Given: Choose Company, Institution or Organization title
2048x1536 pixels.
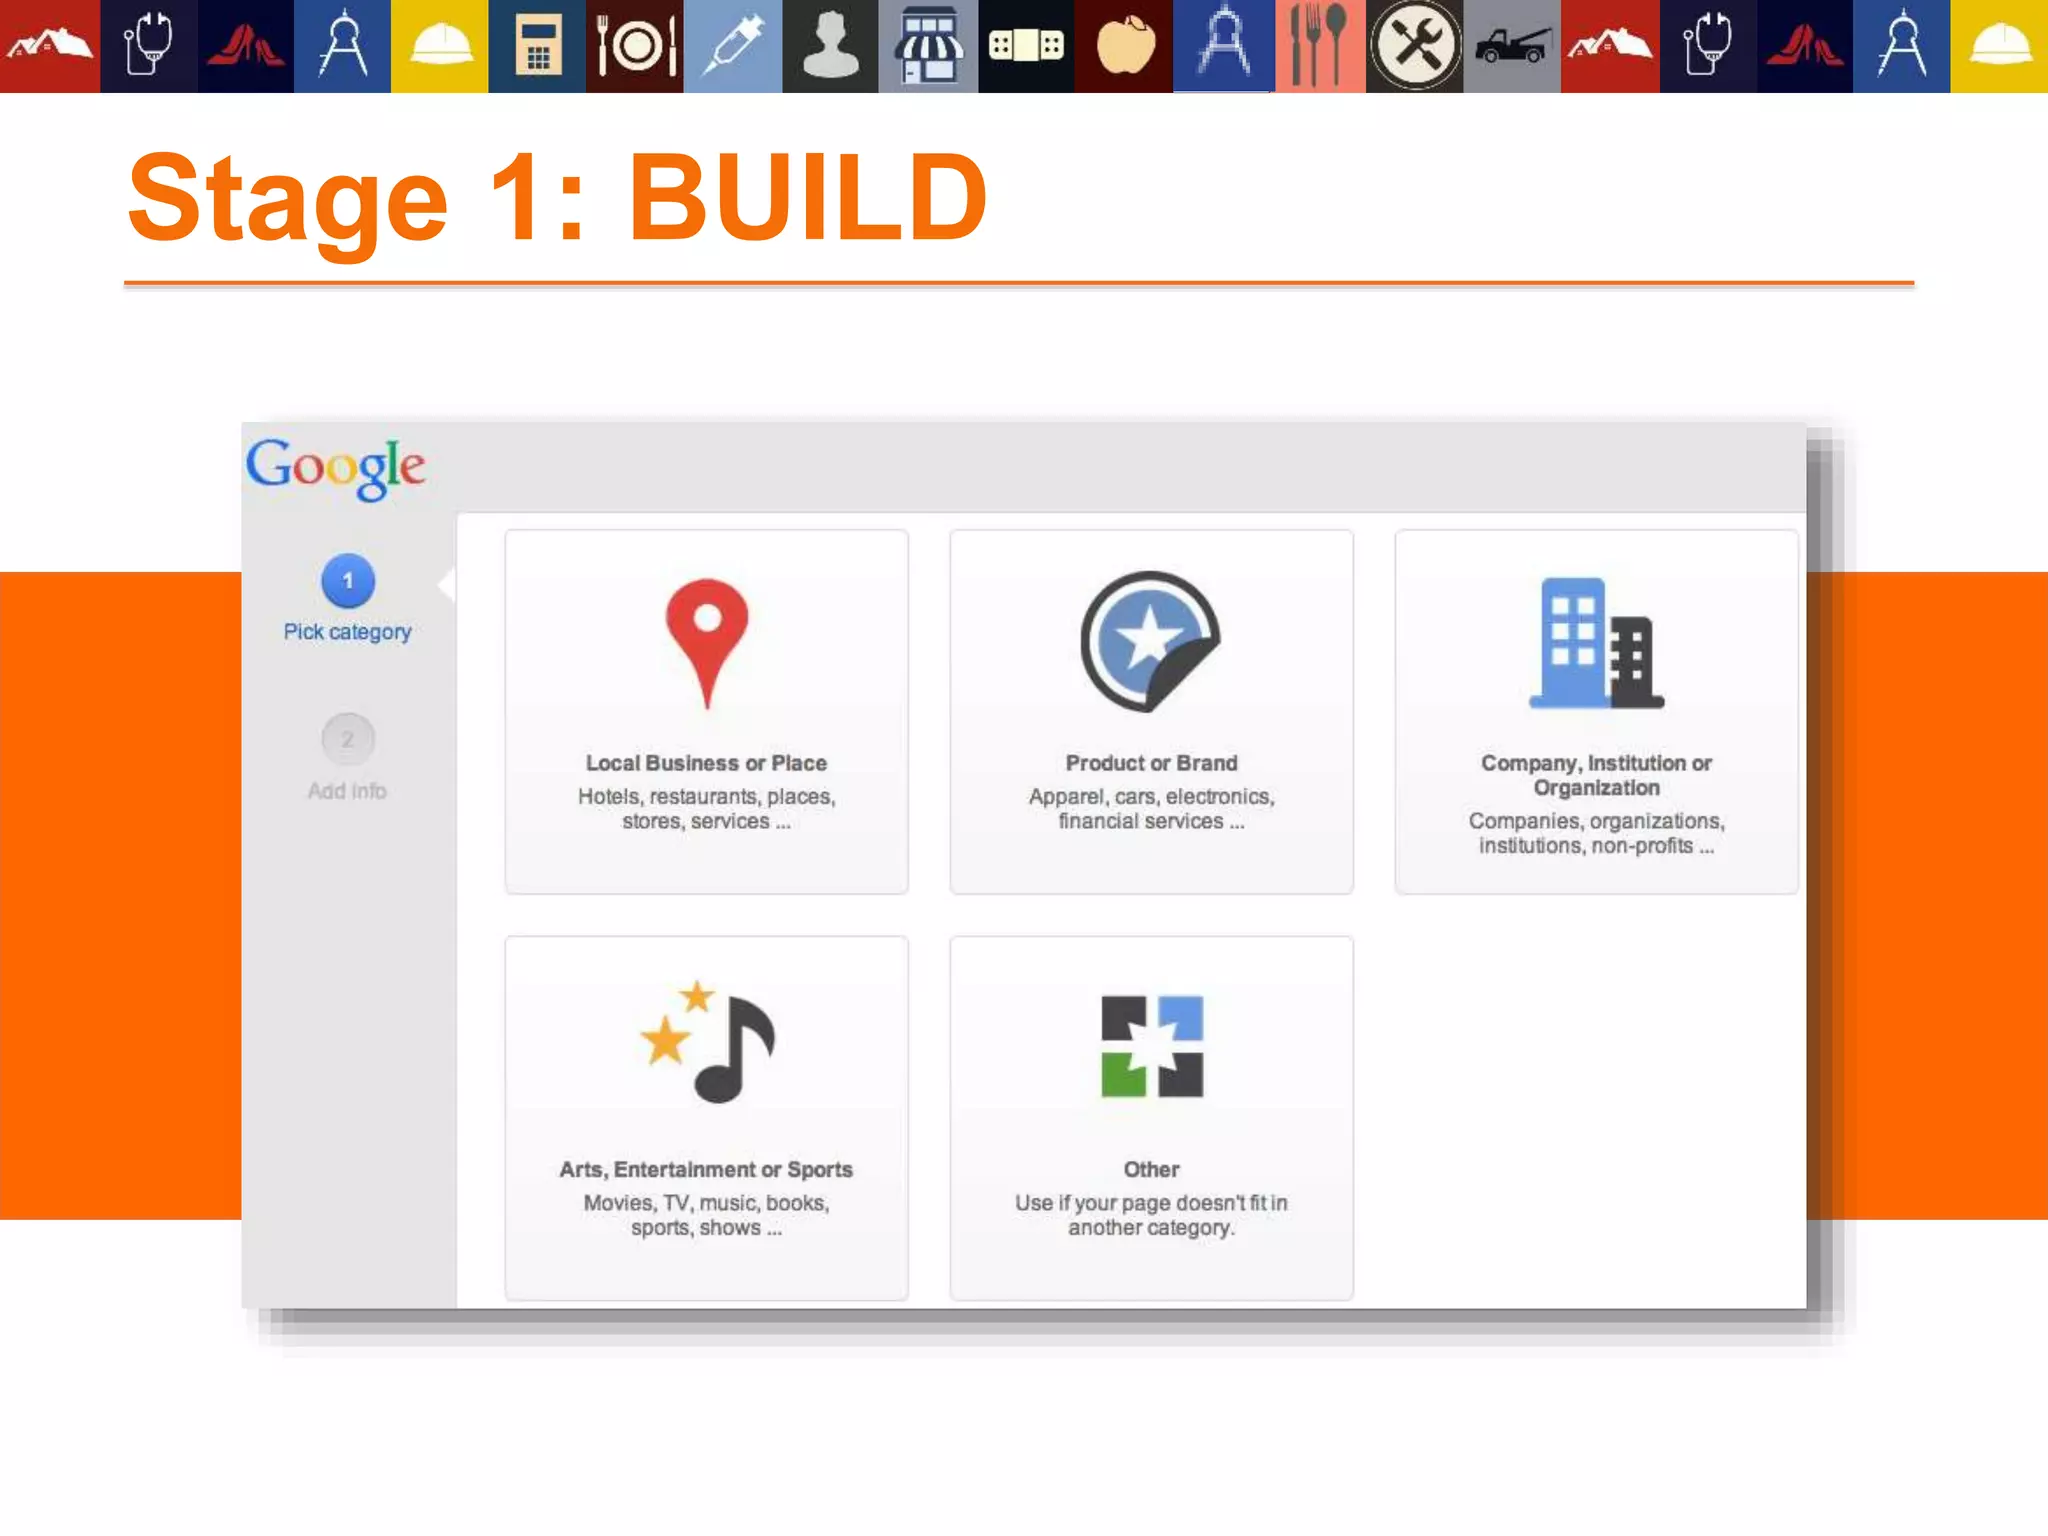Looking at the screenshot, I should [1596, 775].
